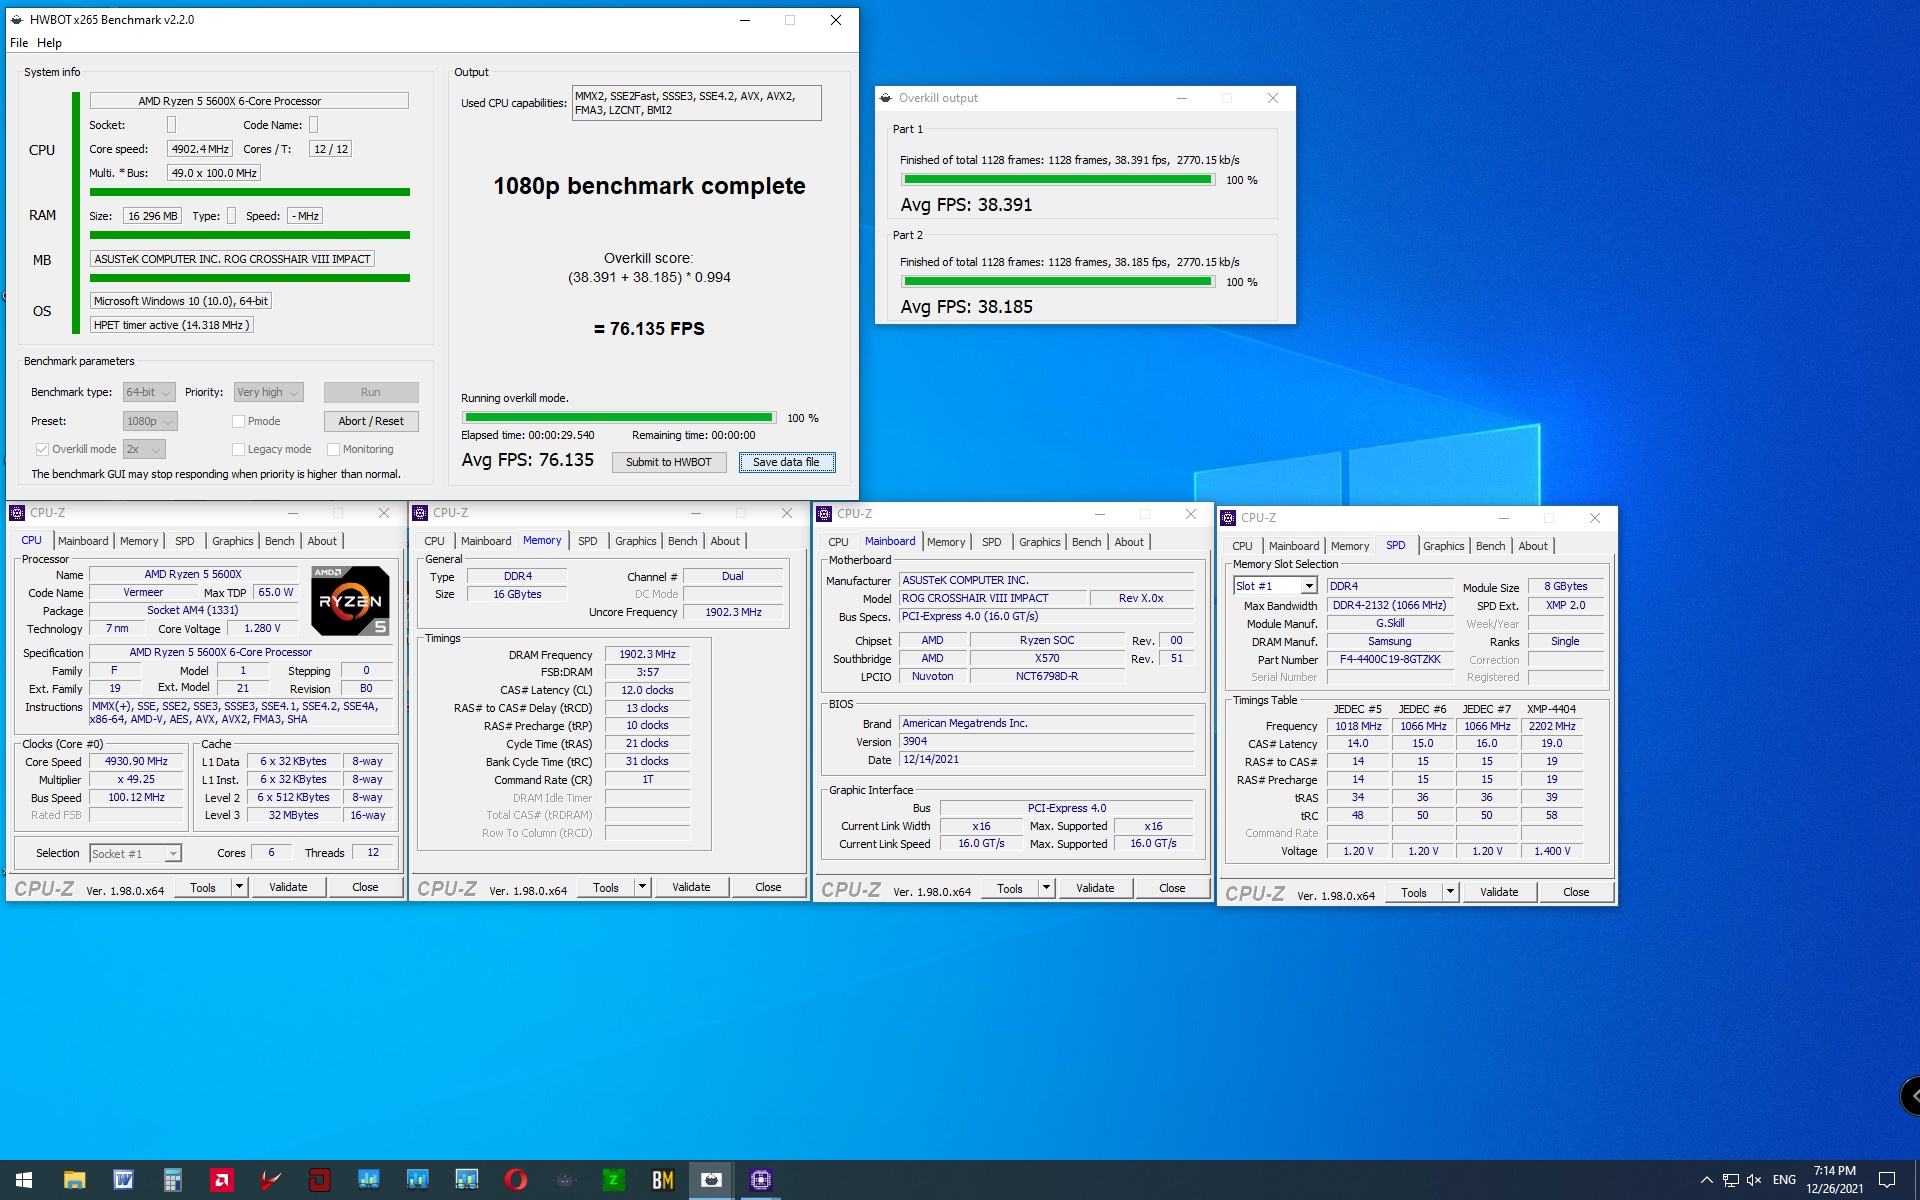This screenshot has height=1200, width=1920.
Task: Open the Help menu in HWBOT x265
Action: tap(49, 43)
